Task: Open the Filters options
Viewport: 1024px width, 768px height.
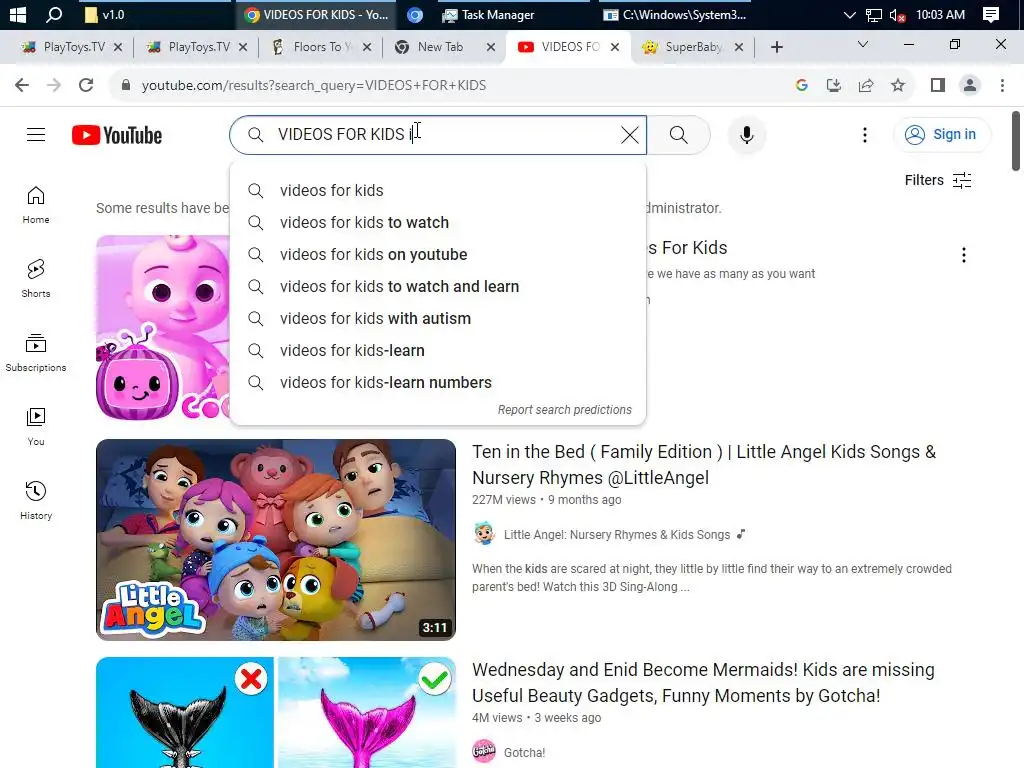Action: coord(938,180)
